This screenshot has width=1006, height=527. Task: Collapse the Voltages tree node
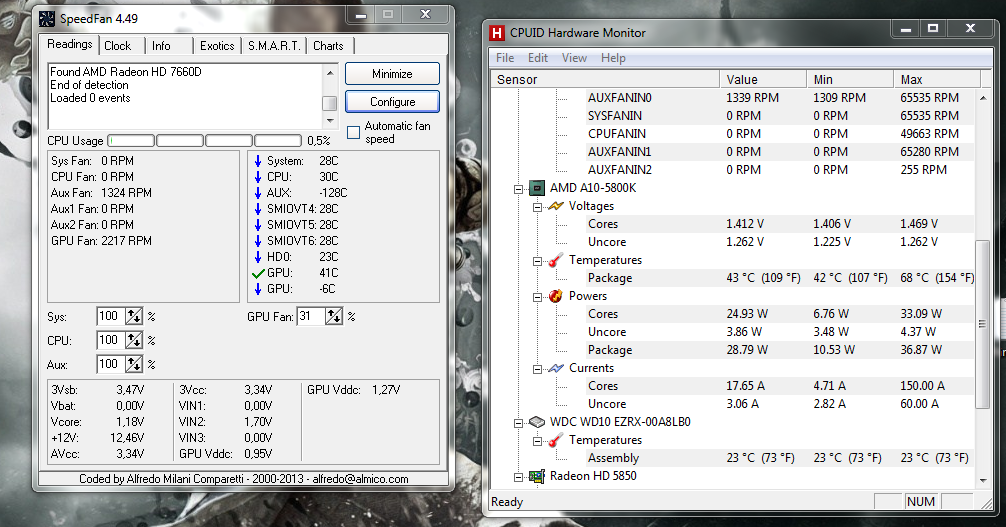(538, 207)
